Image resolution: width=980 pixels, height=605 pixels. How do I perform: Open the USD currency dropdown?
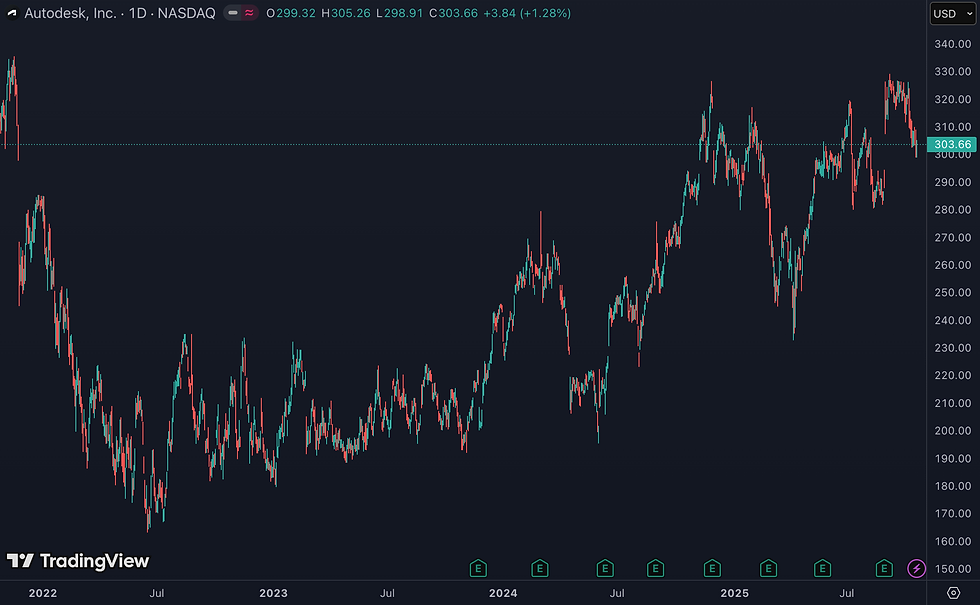click(952, 14)
